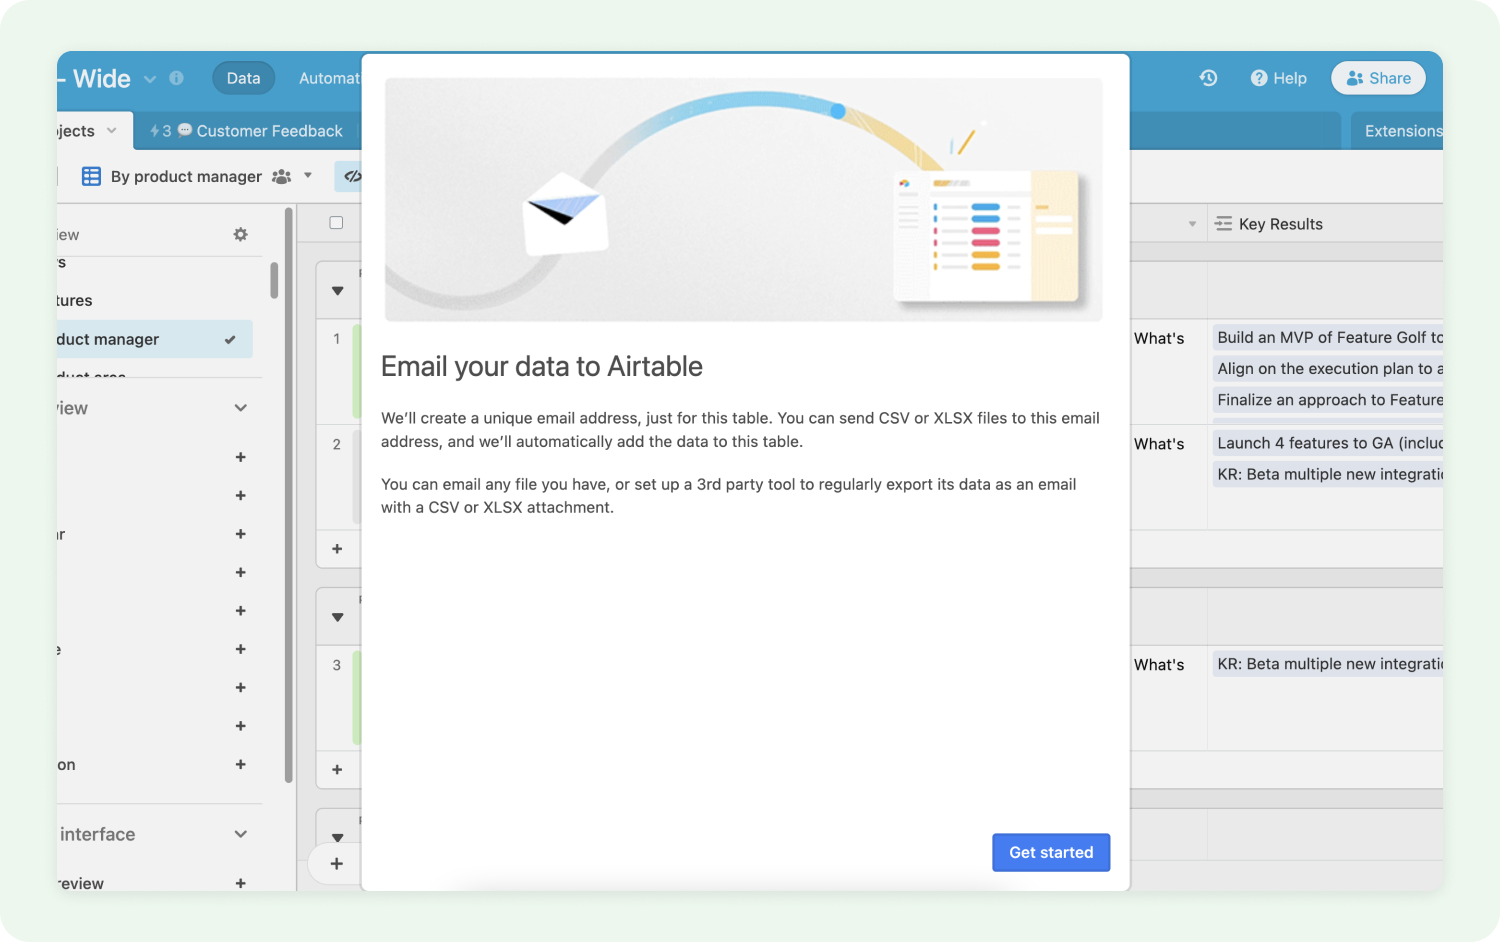The height and width of the screenshot is (943, 1500).
Task: Click 'Email your data to Airtable' heading
Action: [542, 367]
